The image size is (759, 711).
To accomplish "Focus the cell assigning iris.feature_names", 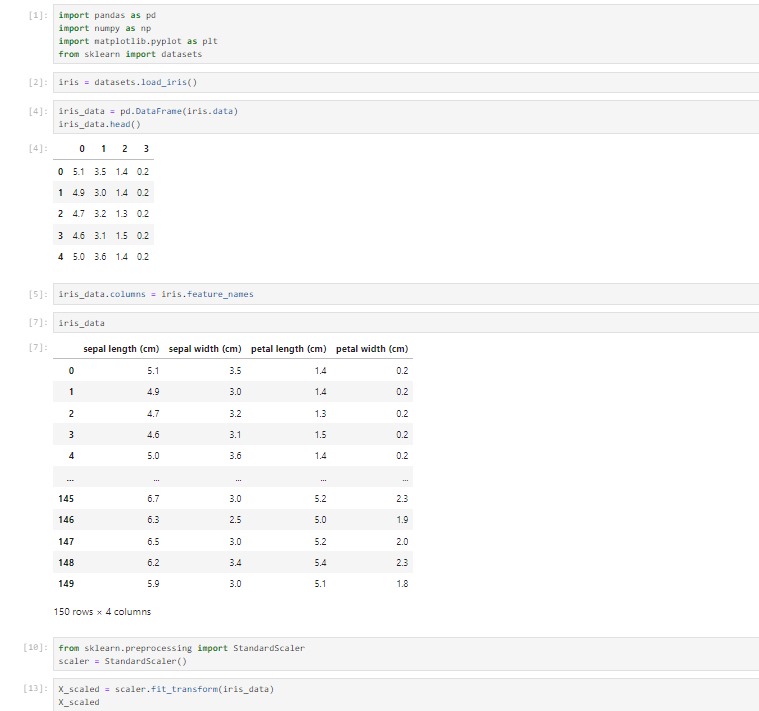I will pyautogui.click(x=406, y=294).
